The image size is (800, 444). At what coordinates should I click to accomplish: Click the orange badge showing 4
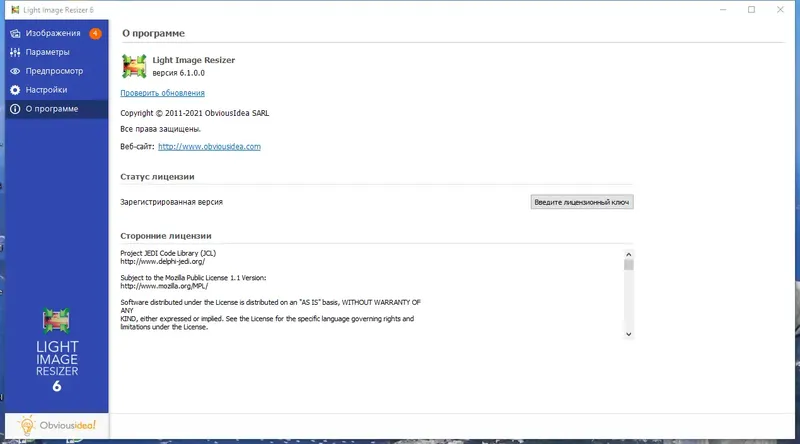(x=95, y=33)
